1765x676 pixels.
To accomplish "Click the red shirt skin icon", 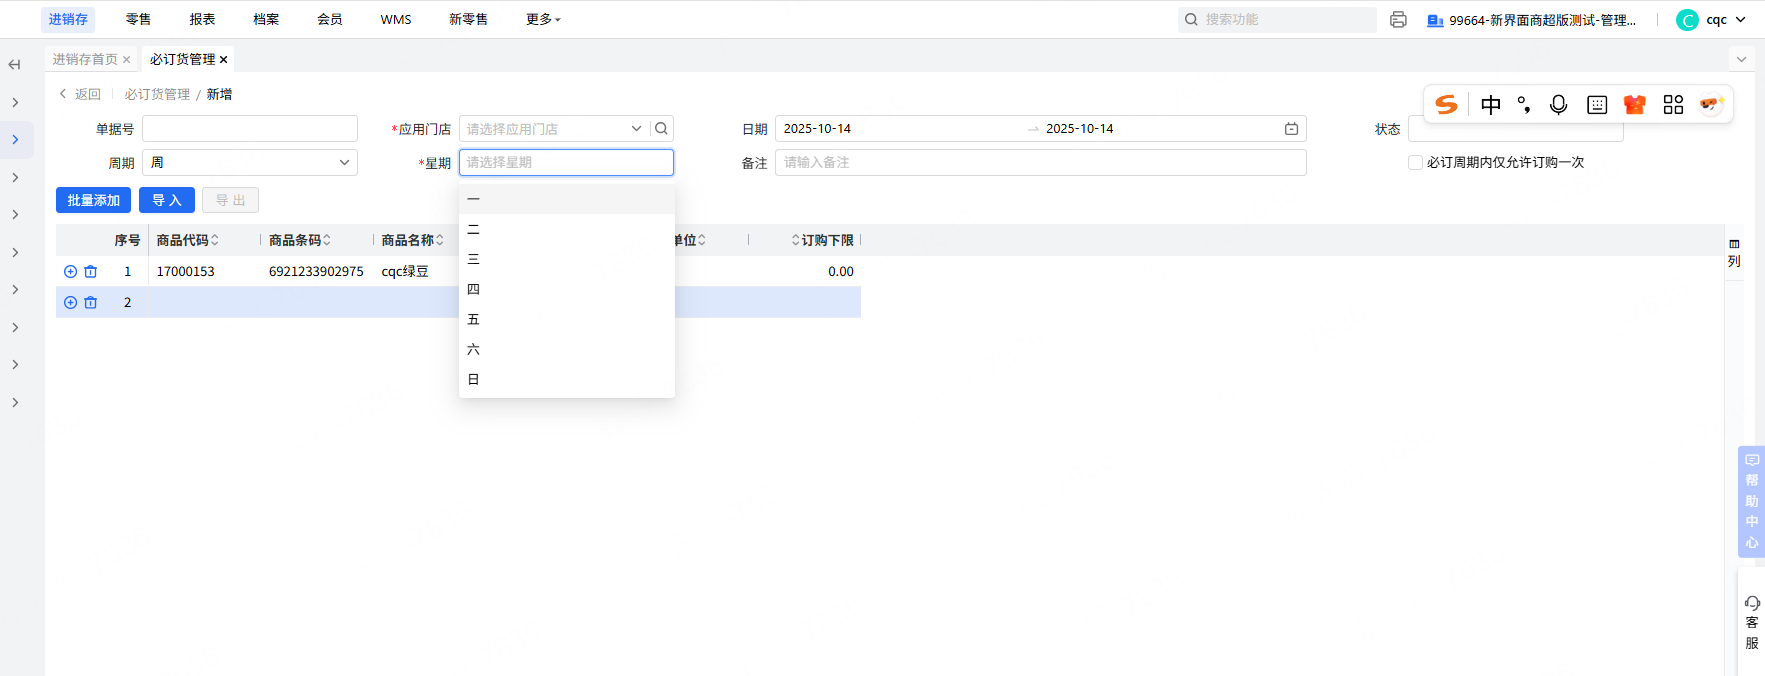I will click(1635, 105).
